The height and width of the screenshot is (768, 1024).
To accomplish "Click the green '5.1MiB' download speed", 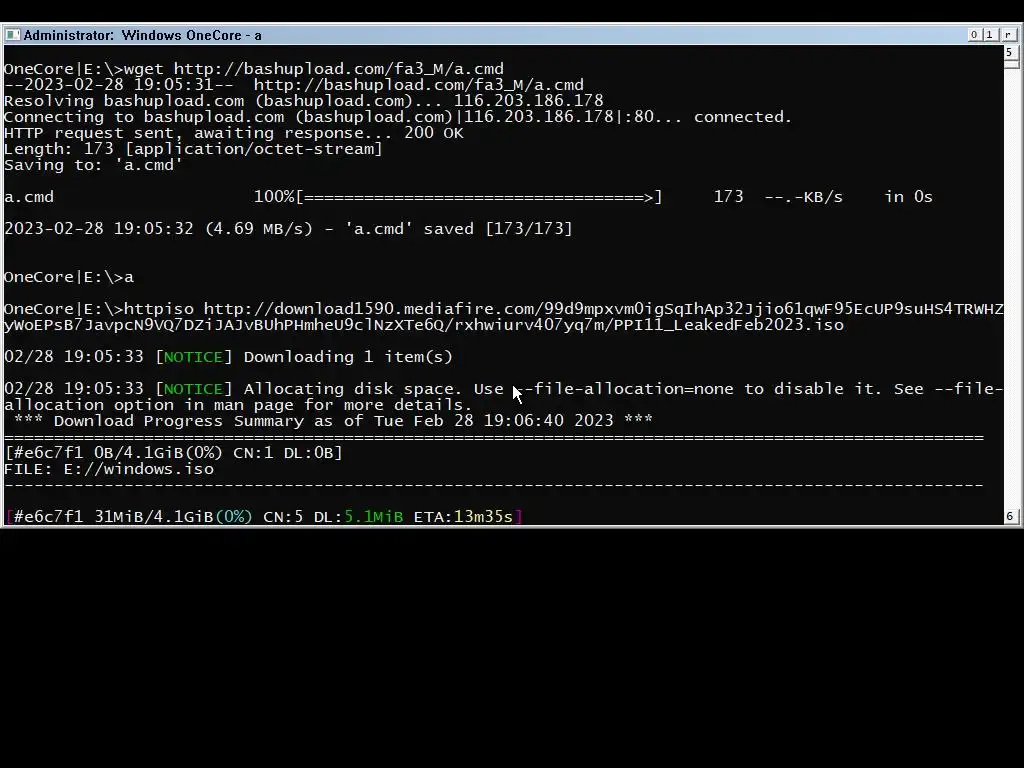I will (374, 517).
